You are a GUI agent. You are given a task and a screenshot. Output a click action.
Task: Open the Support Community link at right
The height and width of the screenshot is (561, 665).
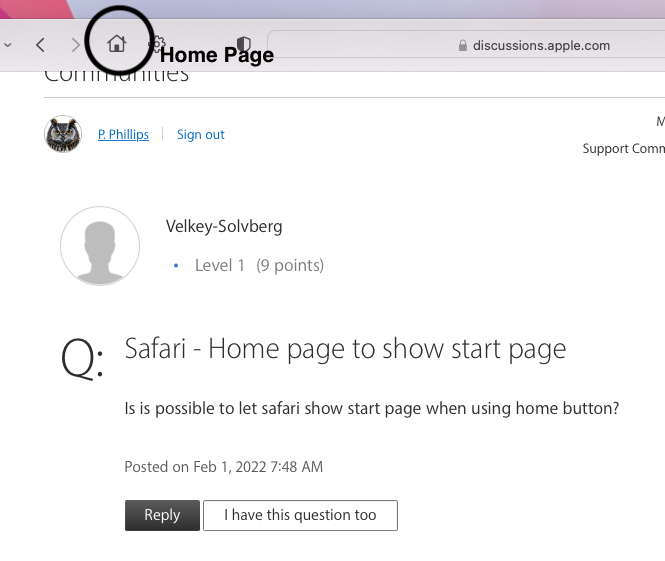(x=623, y=148)
